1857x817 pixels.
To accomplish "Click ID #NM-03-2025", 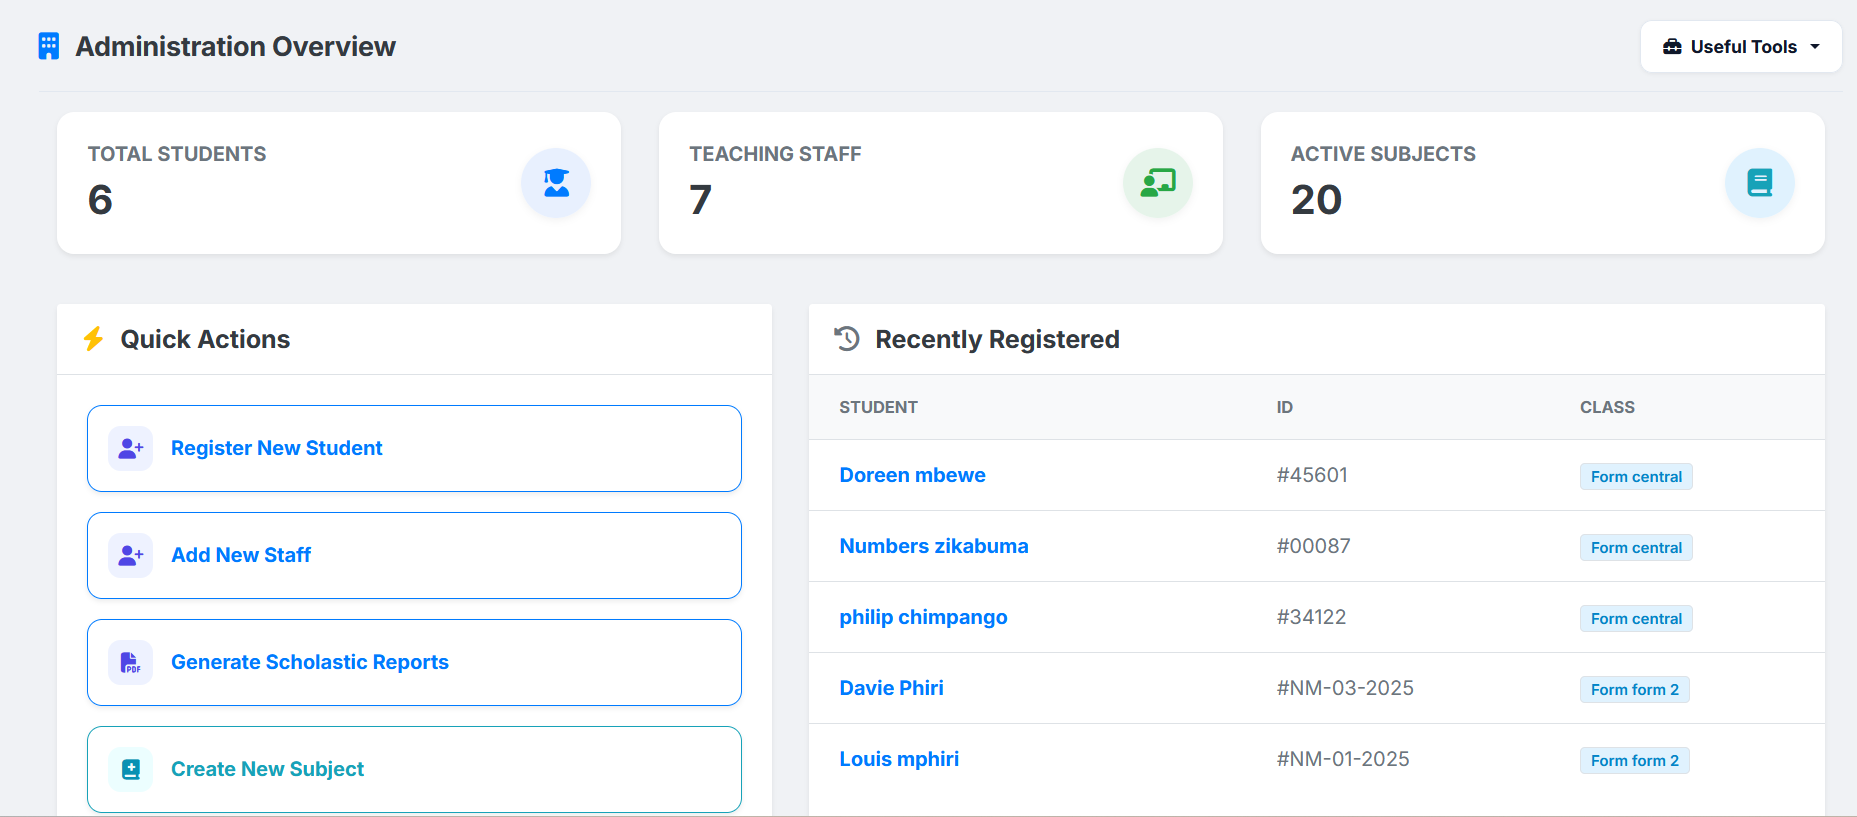I will [x=1345, y=688].
